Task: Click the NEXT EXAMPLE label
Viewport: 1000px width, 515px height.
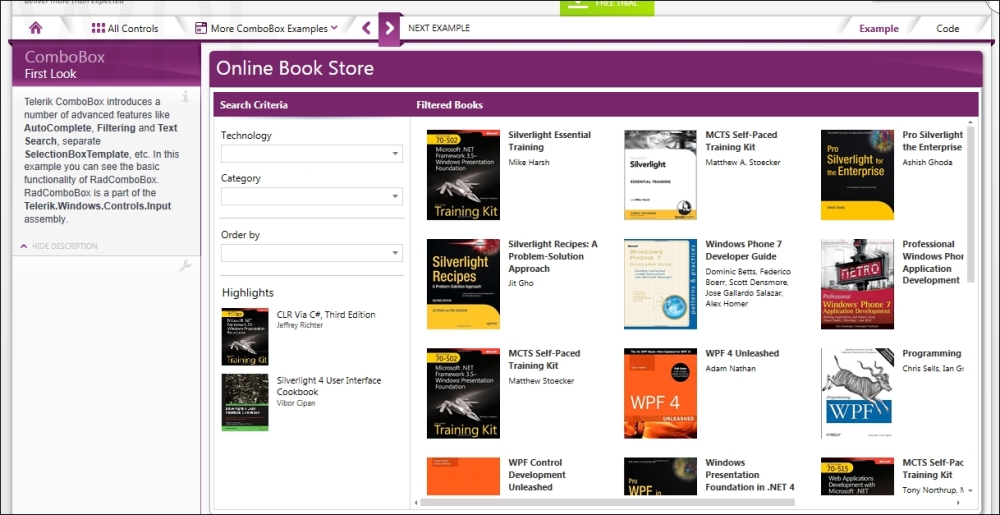Action: point(439,28)
